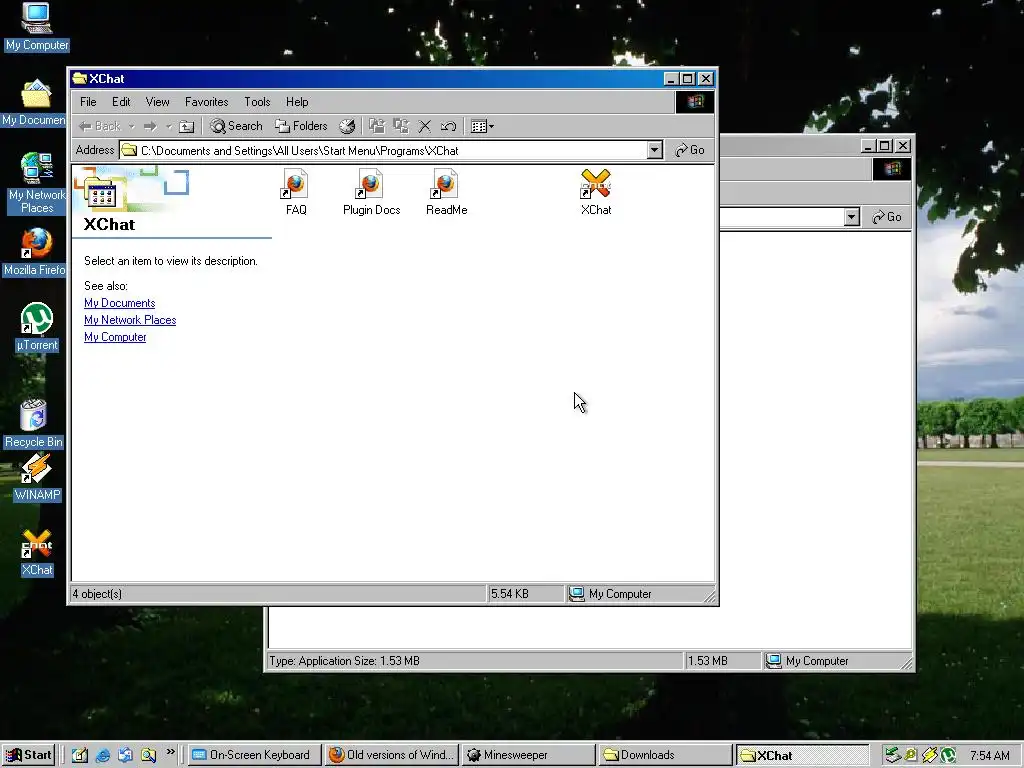Click the µTorrent system tray icon
Viewport: 1024px width, 768px height.
948,756
